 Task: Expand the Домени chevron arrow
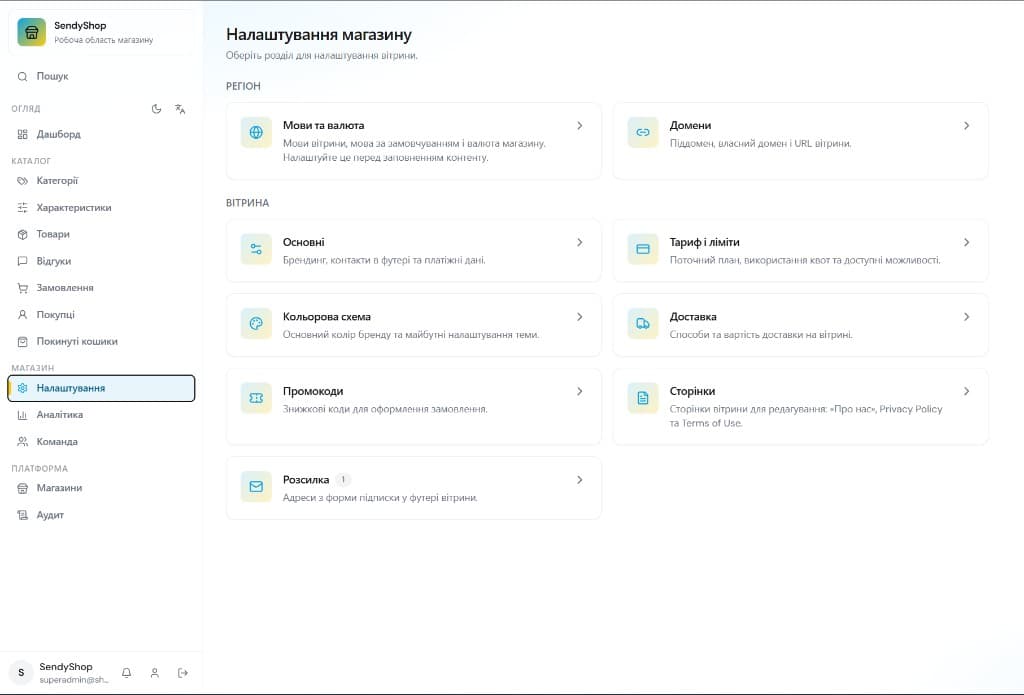coord(967,125)
